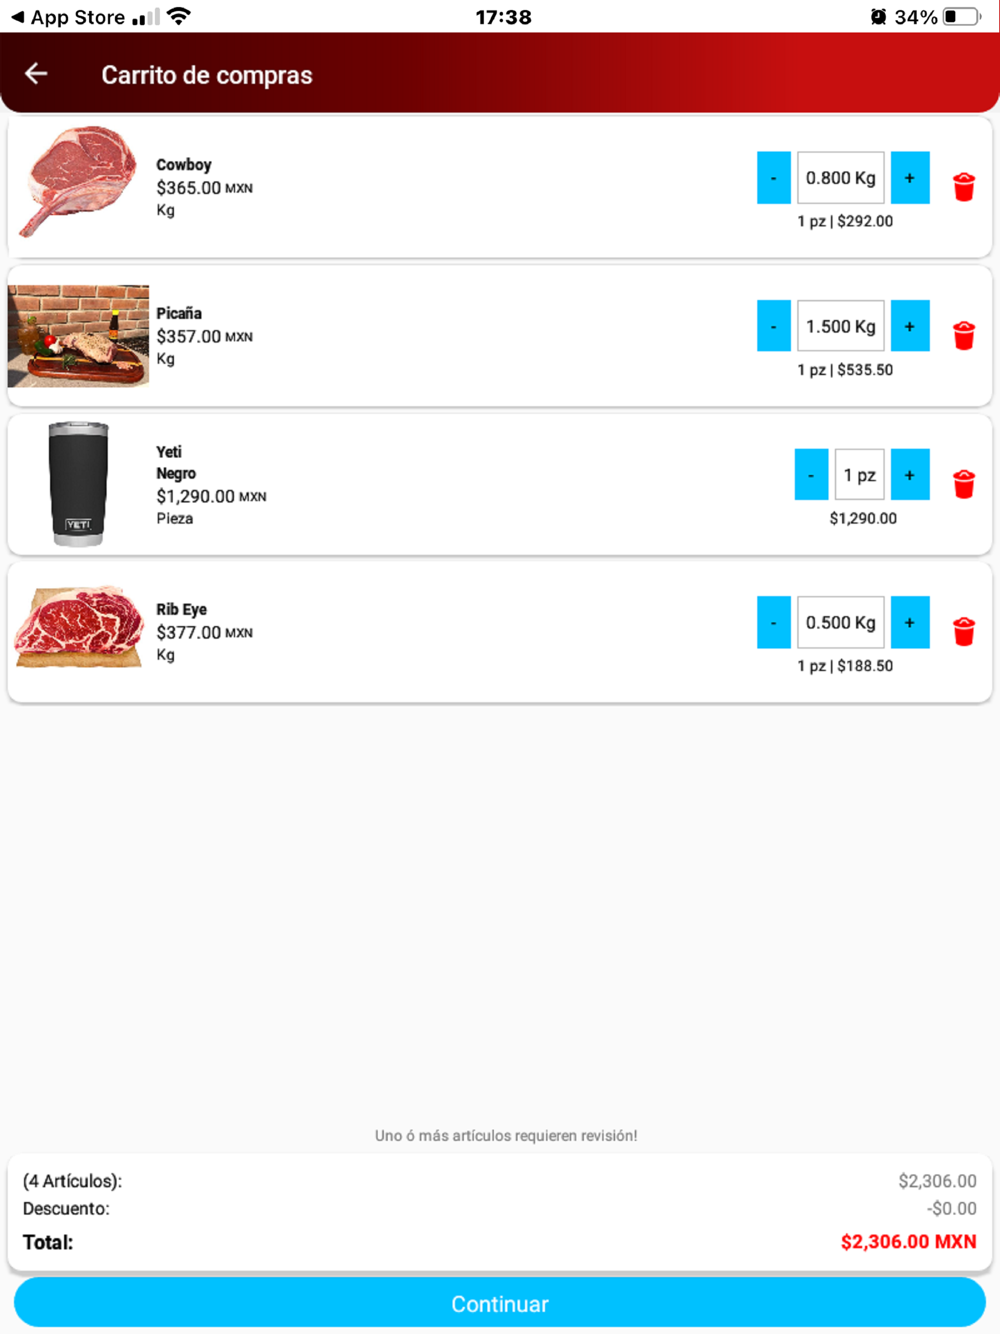Image resolution: width=1000 pixels, height=1334 pixels.
Task: Decrease Rib Eye weight with minus
Action: 774,622
